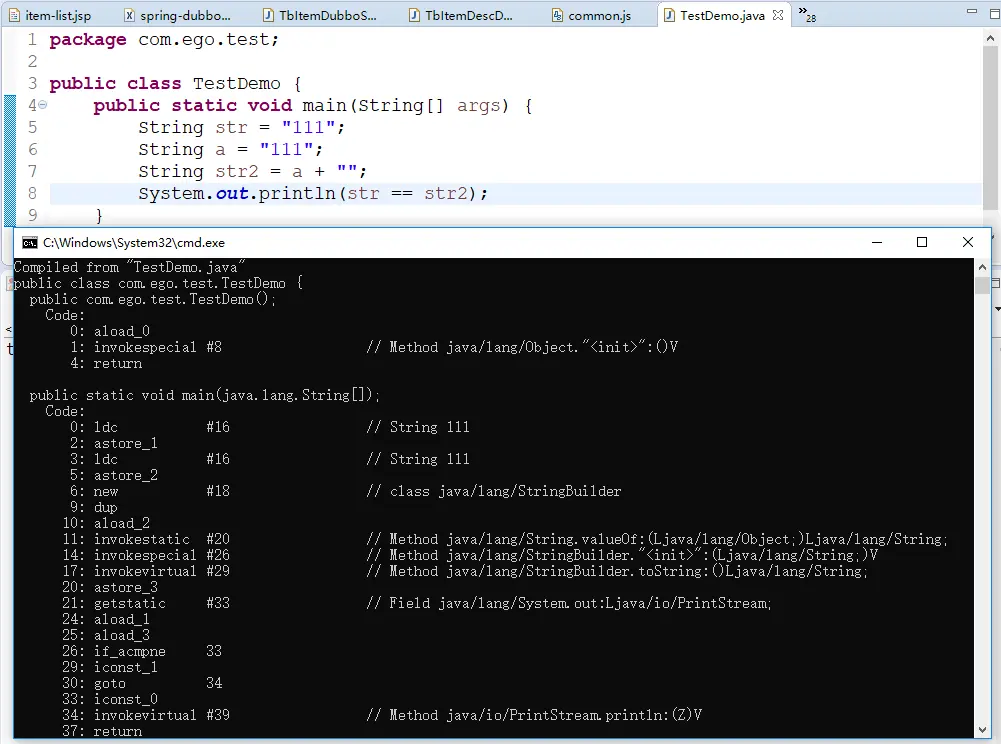Minimize the cmd.exe window

(877, 242)
